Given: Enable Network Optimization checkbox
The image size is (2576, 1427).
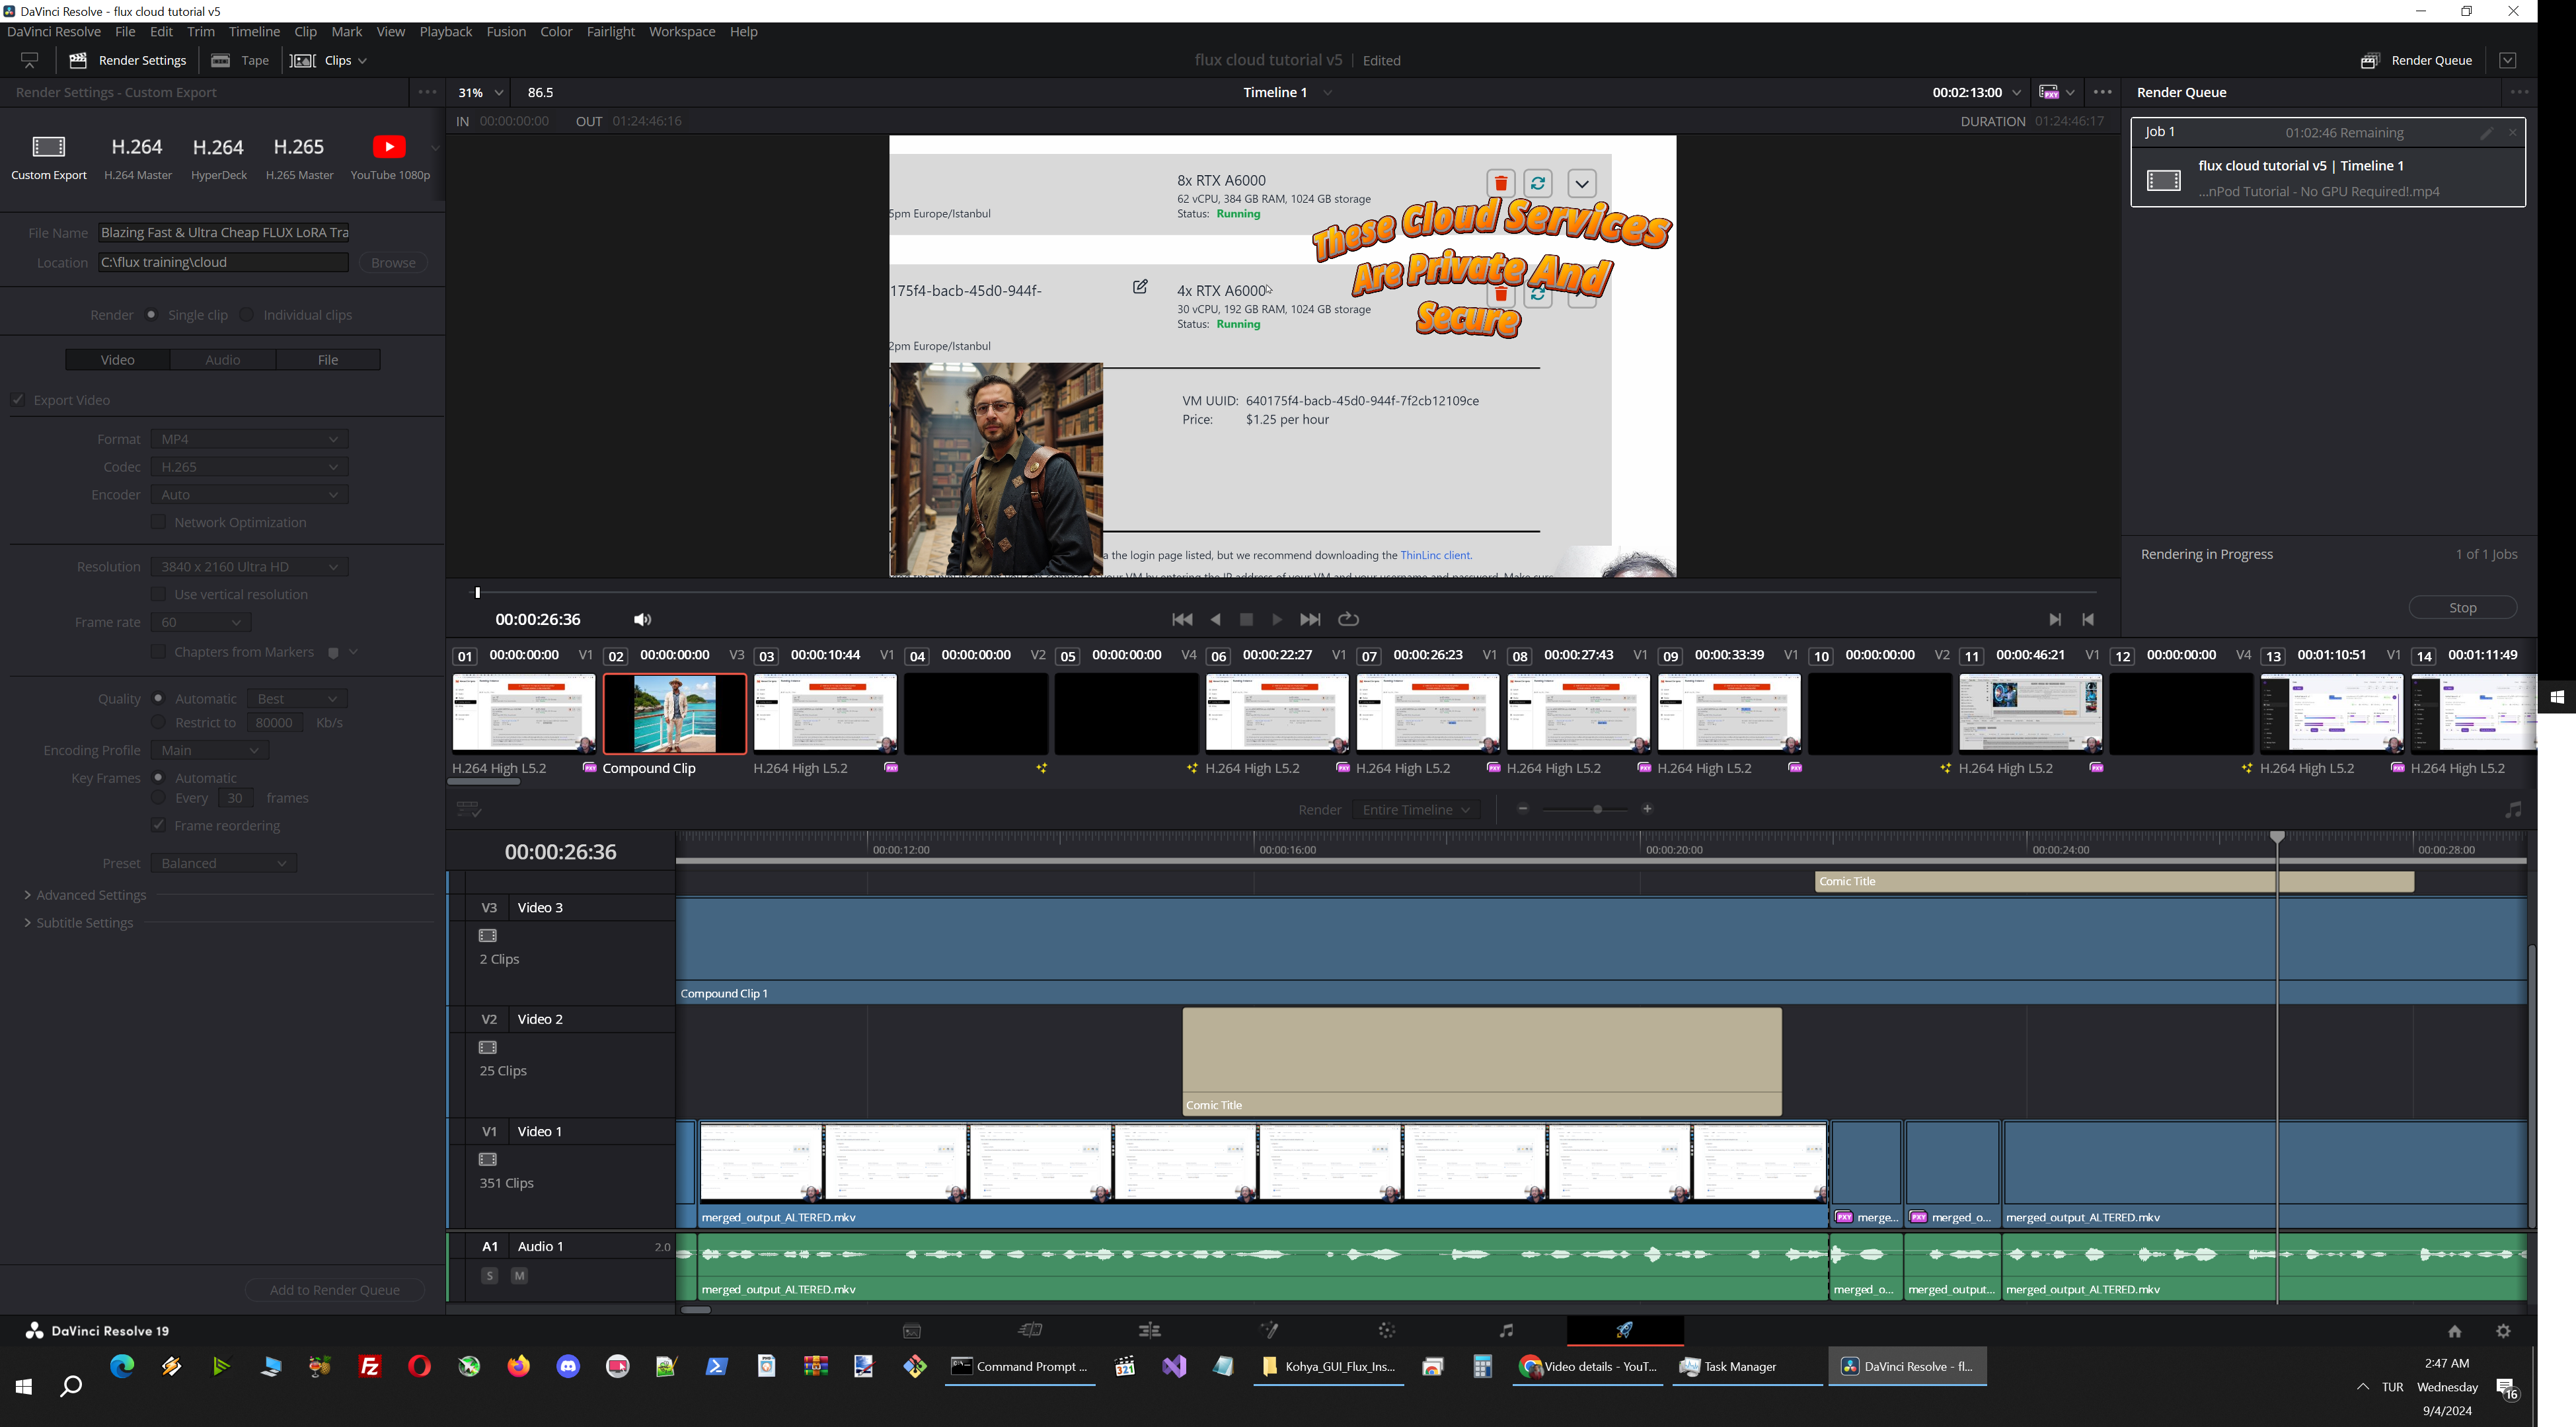Looking at the screenshot, I should [158, 522].
